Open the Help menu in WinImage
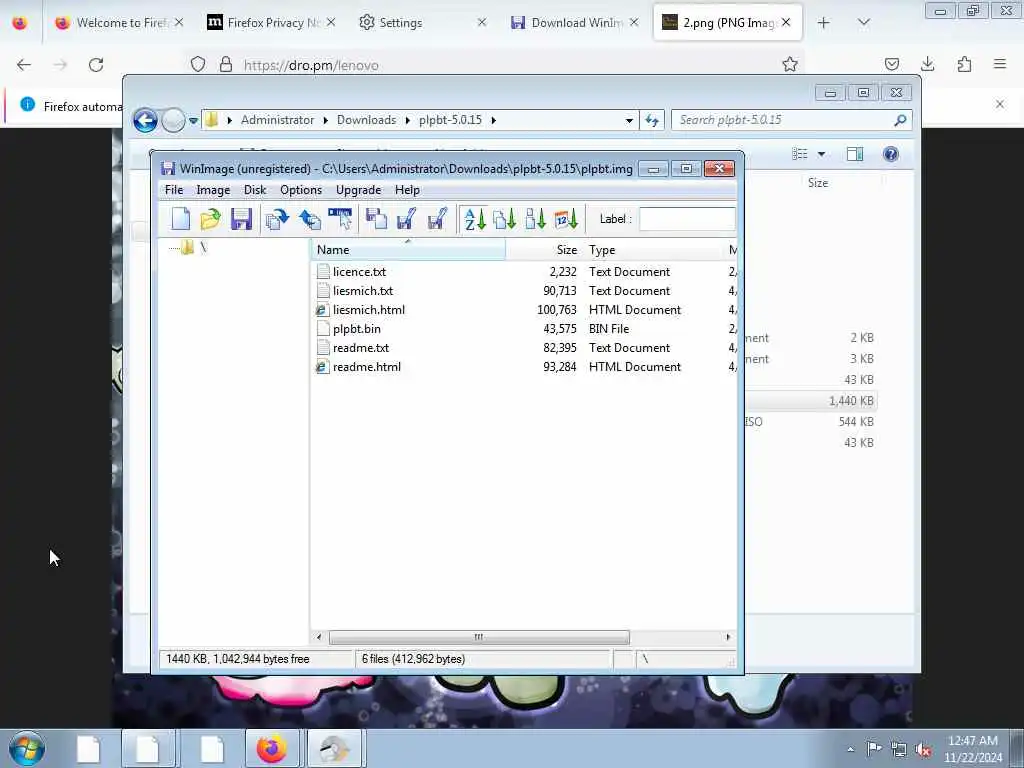Image resolution: width=1024 pixels, height=768 pixels. (x=407, y=190)
